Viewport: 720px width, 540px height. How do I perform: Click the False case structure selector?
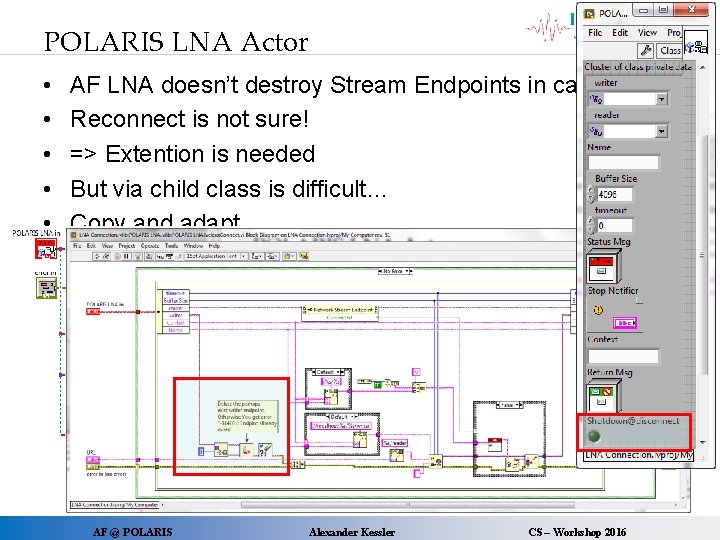[x=509, y=405]
